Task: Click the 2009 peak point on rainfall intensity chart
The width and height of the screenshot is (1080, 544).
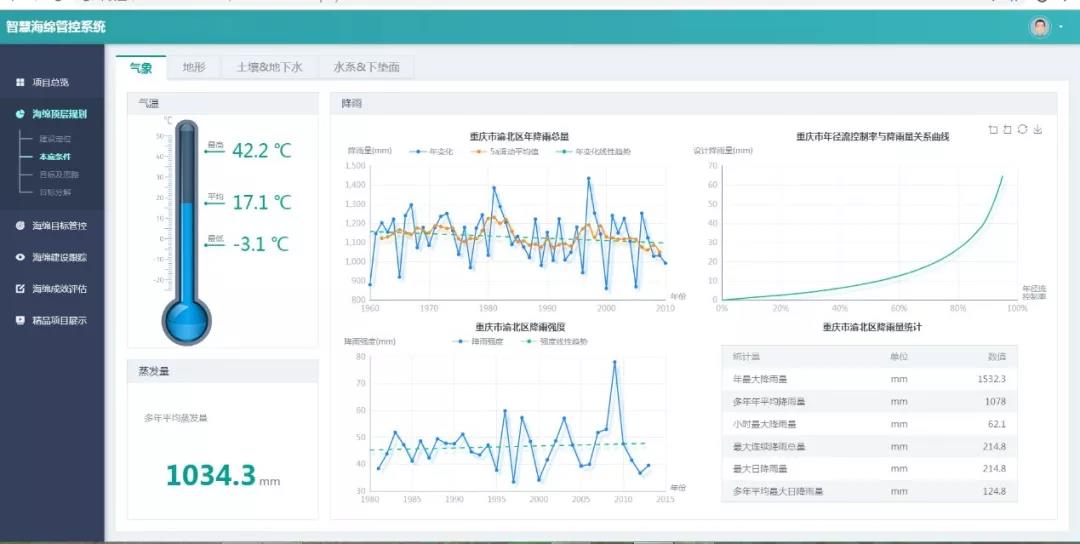Action: 614,362
